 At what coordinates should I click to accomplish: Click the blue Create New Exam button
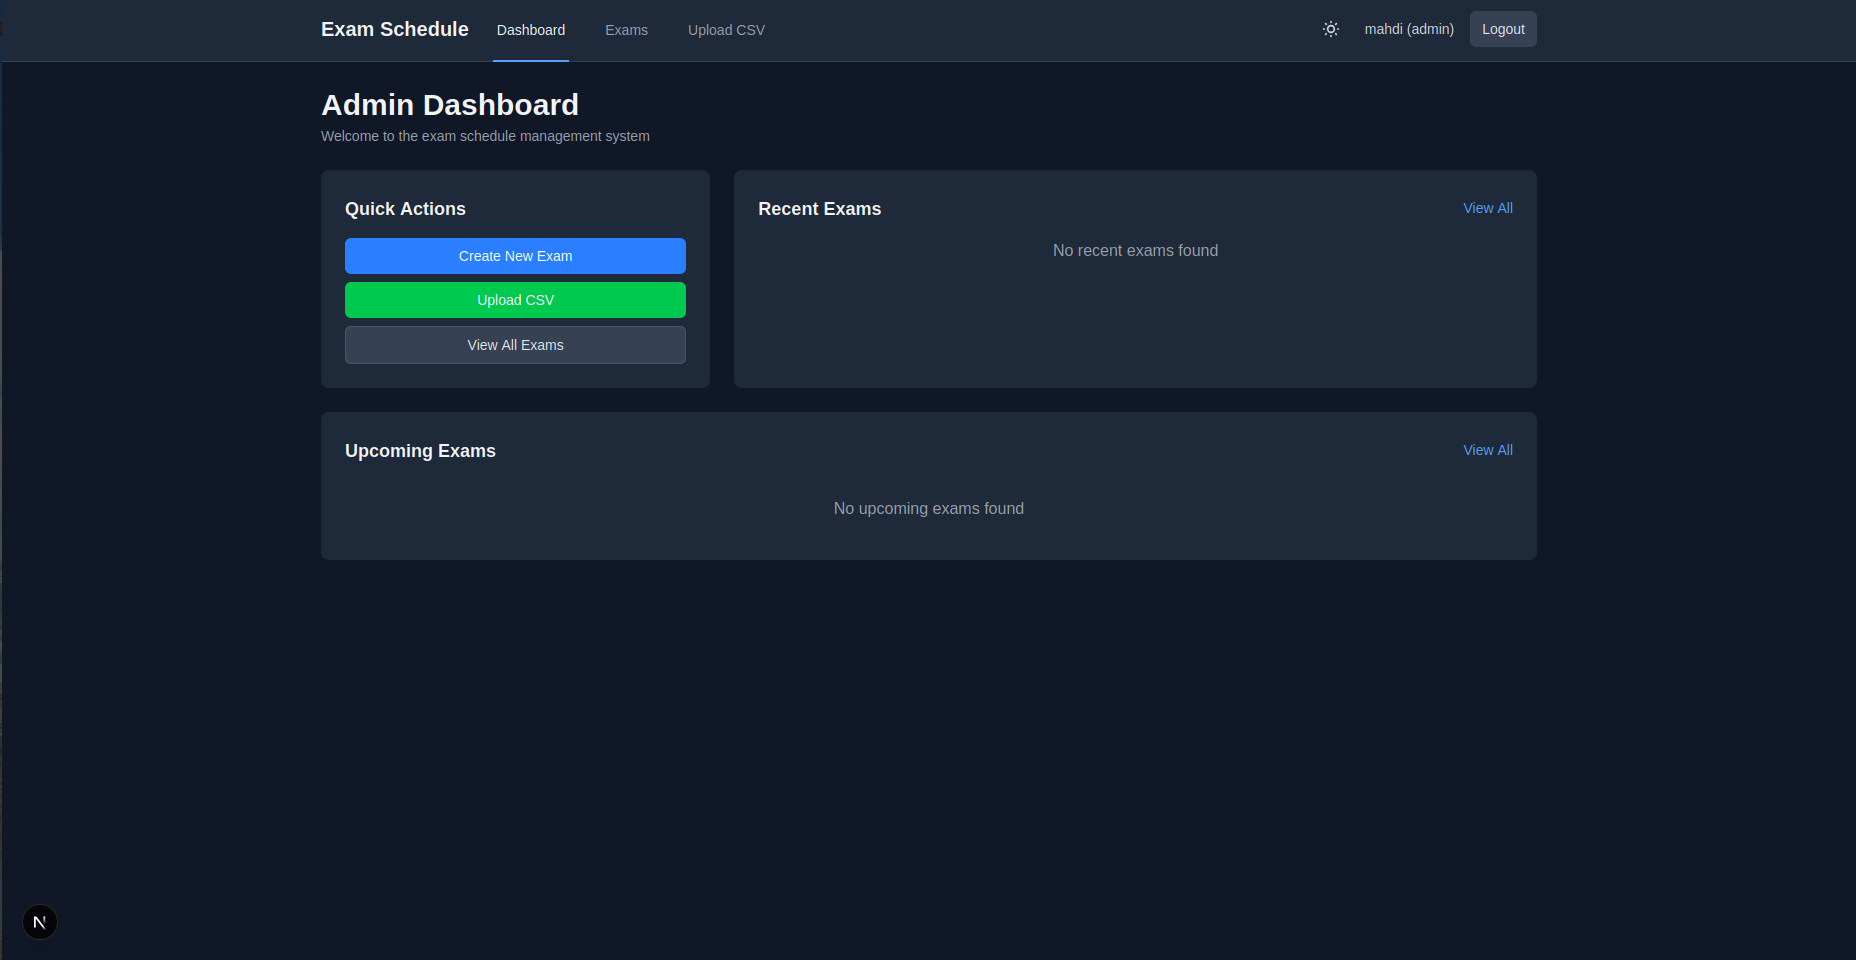515,256
